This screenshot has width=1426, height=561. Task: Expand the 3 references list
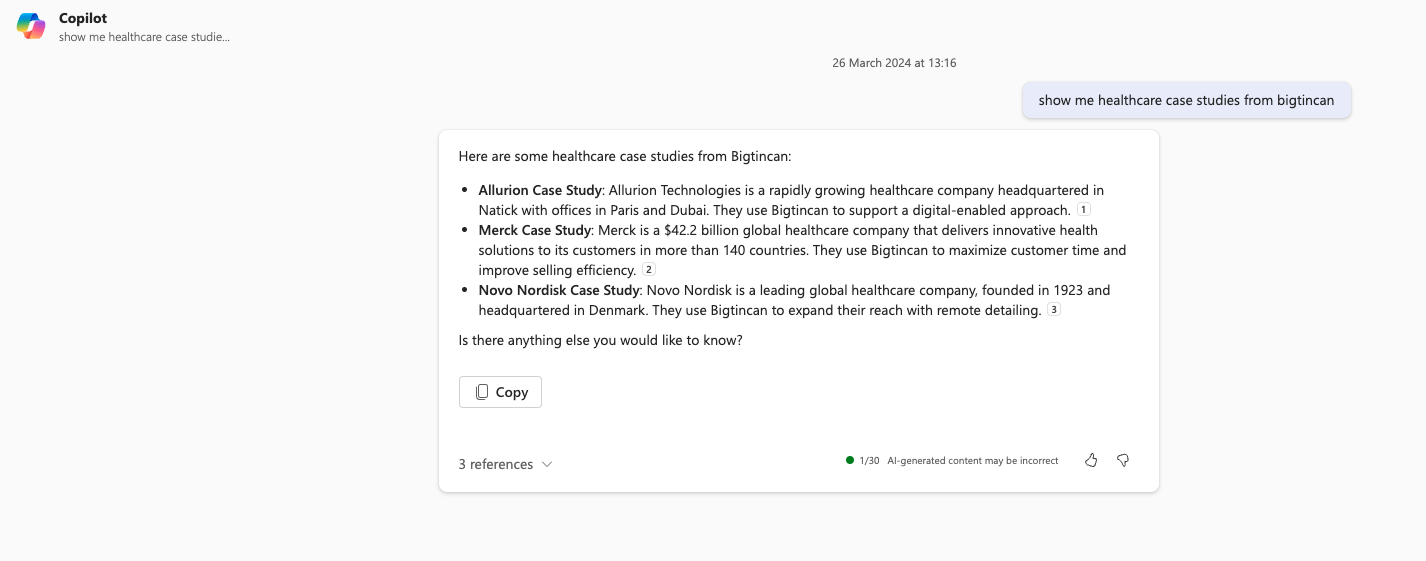pos(505,464)
